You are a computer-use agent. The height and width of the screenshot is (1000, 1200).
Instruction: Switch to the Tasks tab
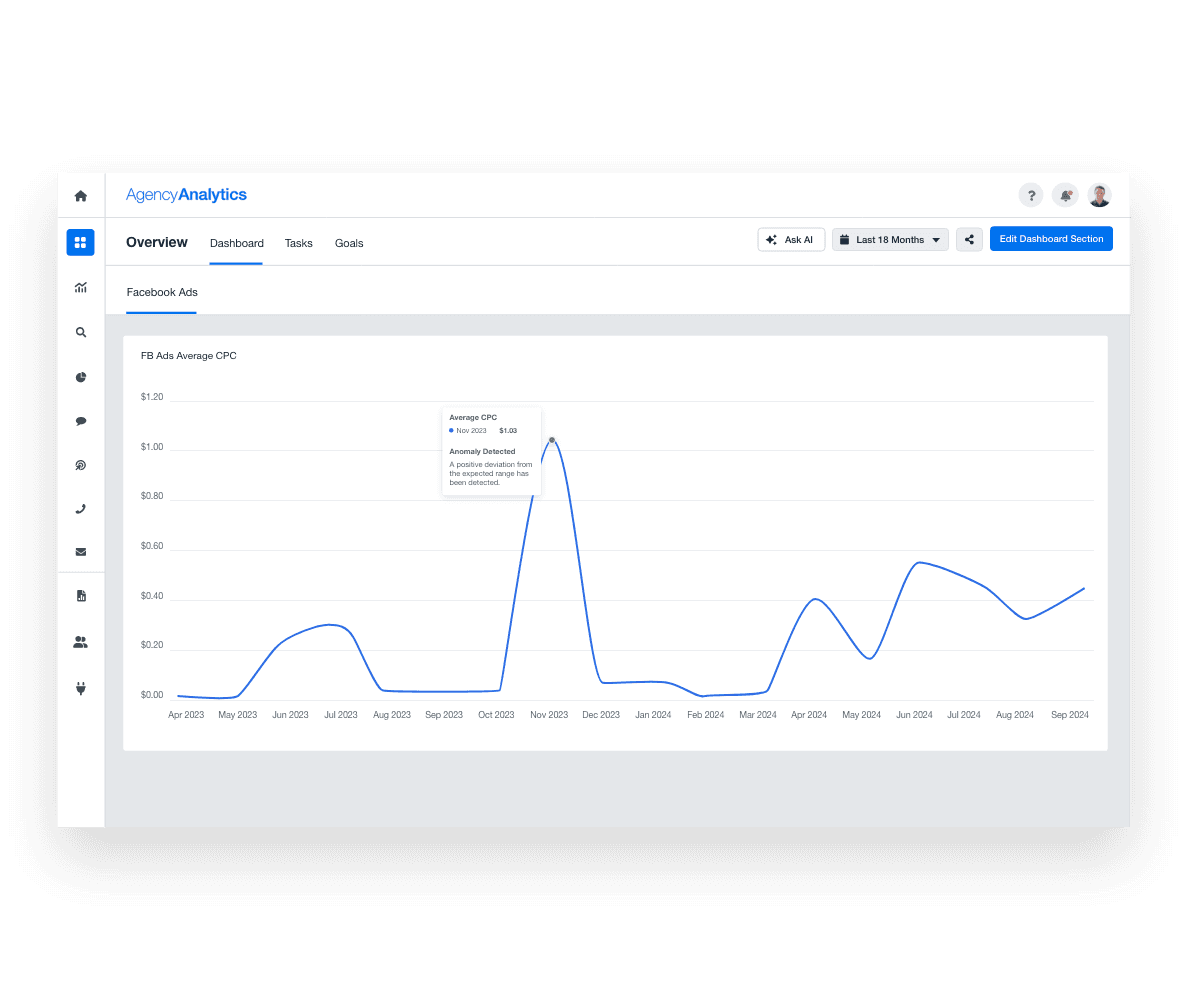pyautogui.click(x=298, y=243)
